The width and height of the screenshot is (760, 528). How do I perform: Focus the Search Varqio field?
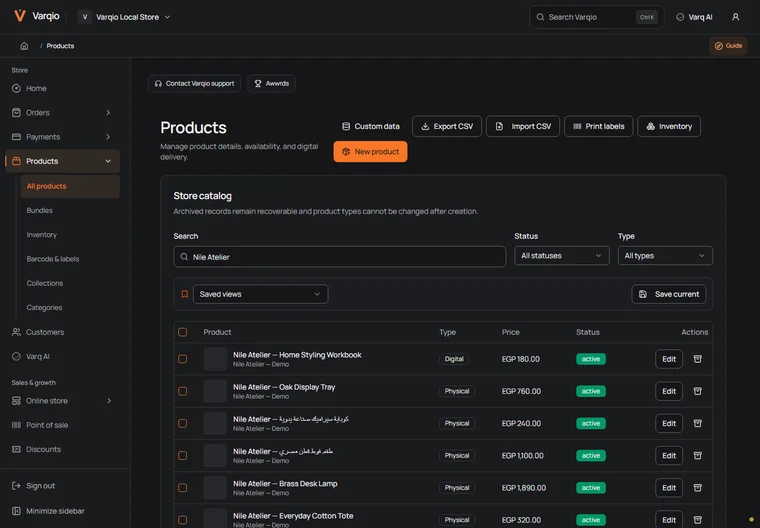coord(597,17)
